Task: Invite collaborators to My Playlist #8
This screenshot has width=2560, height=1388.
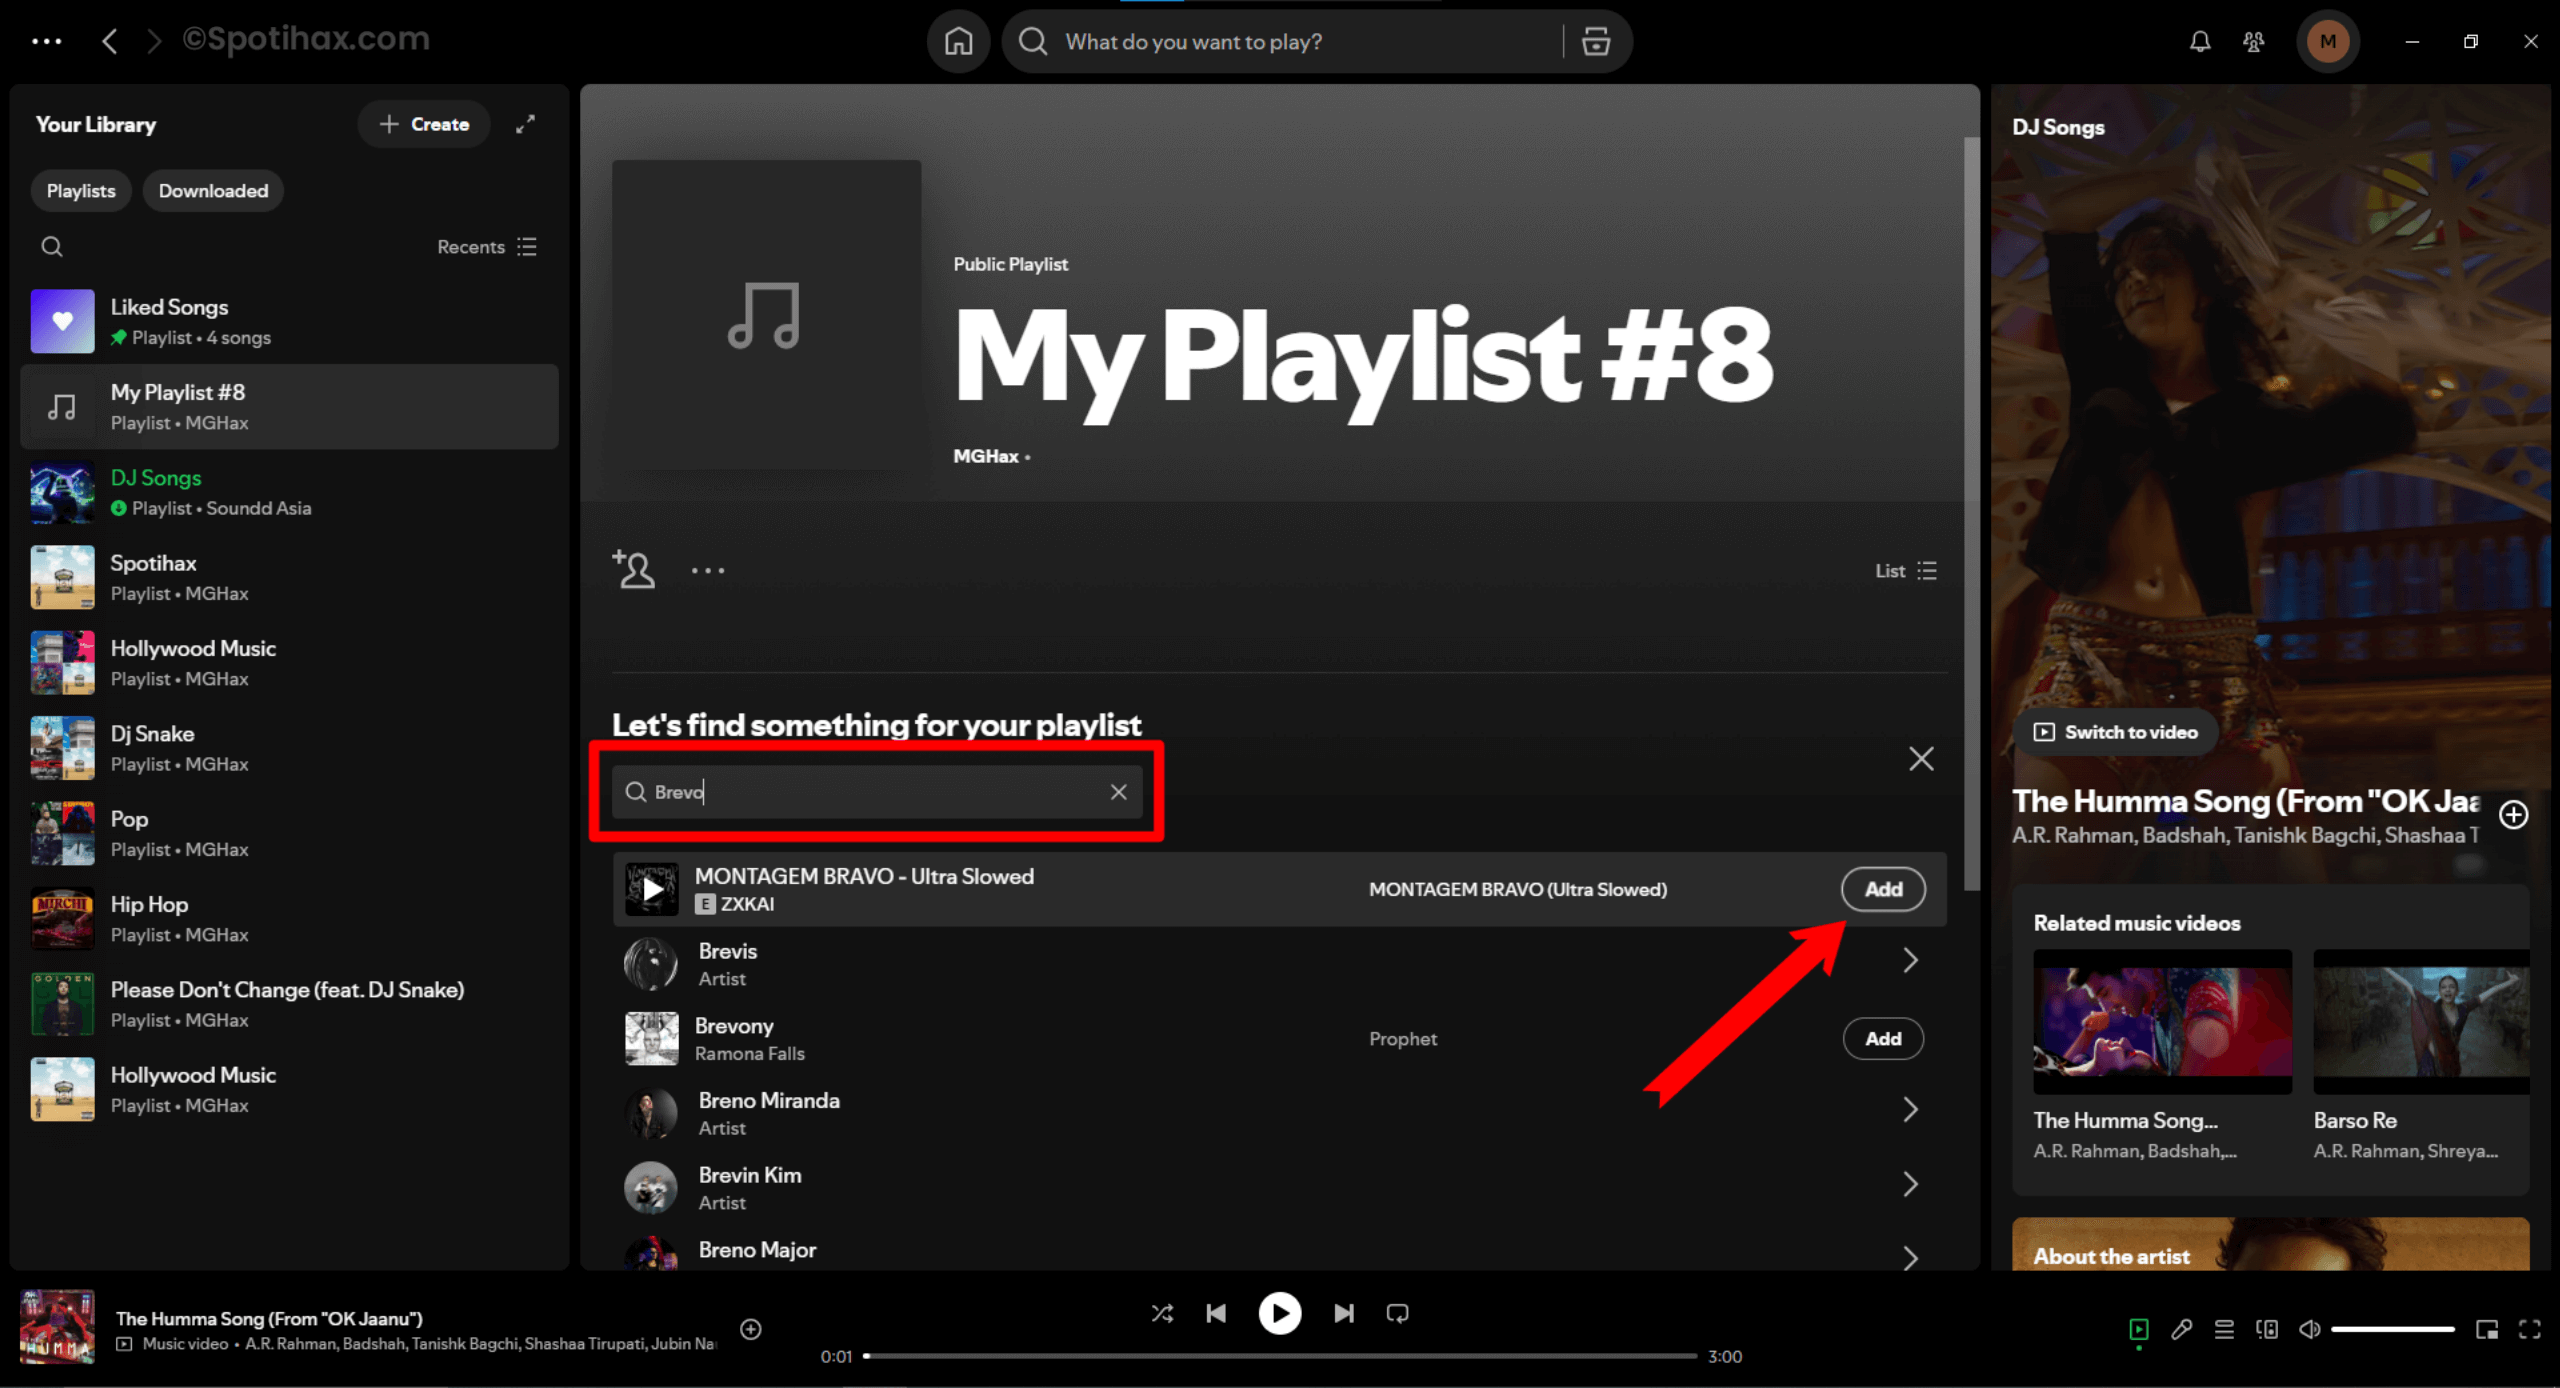Action: tap(634, 570)
